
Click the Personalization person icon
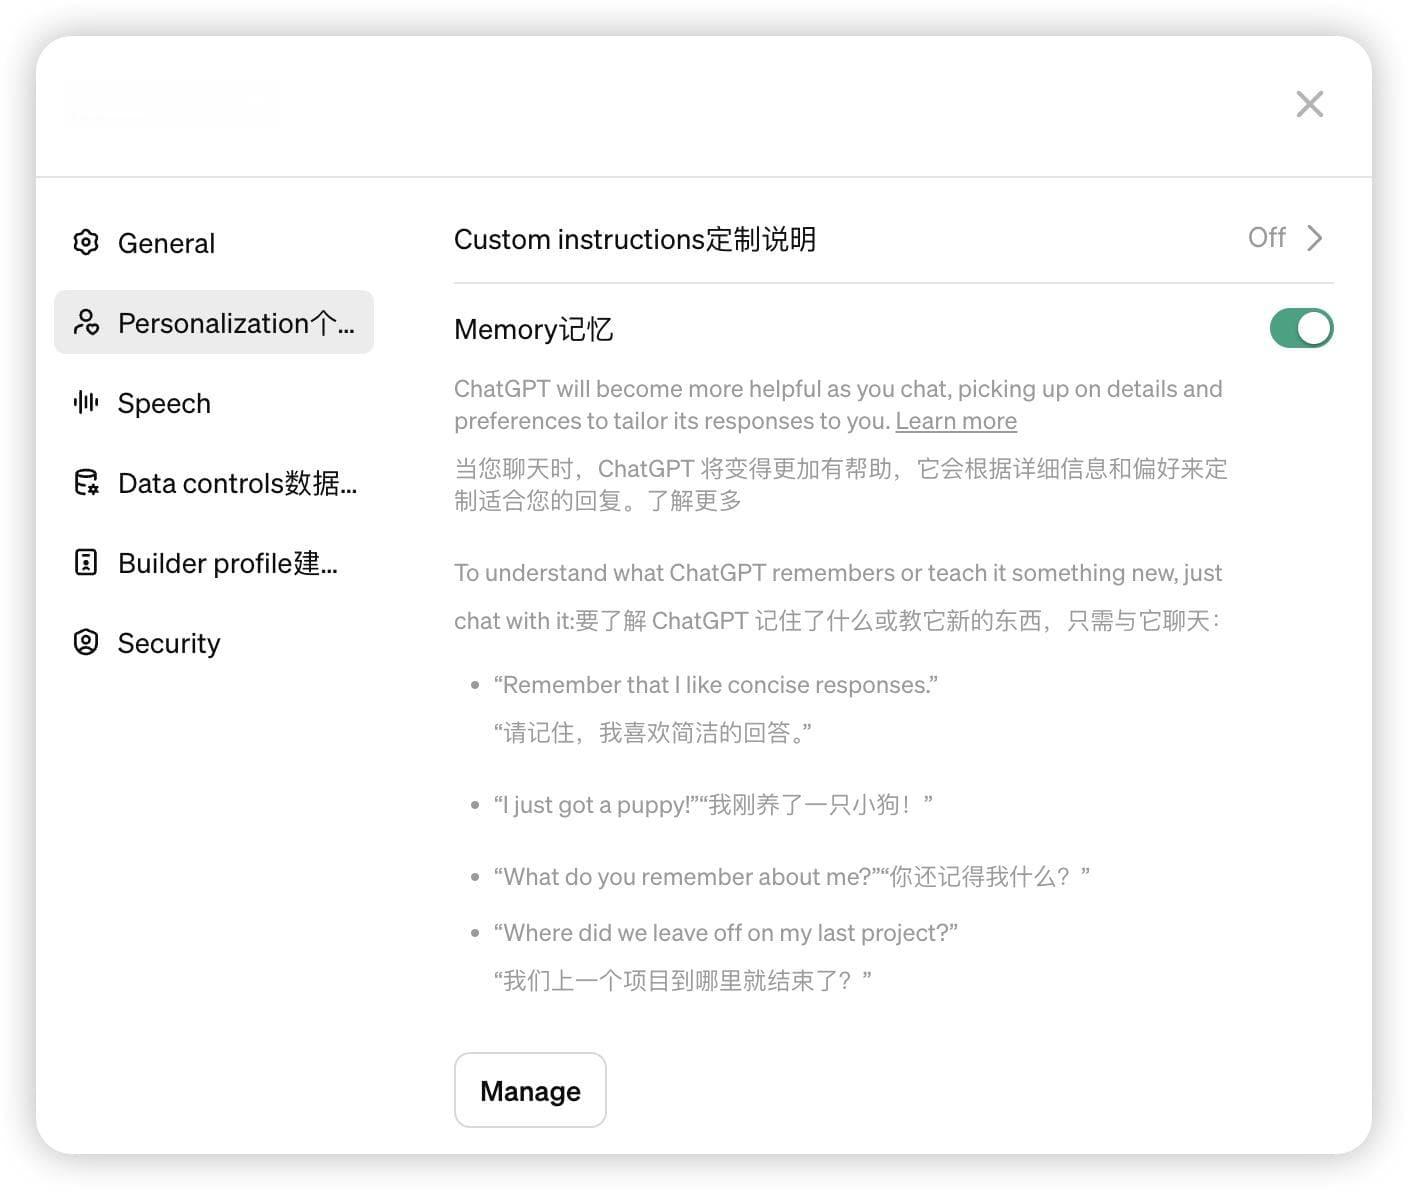pos(86,322)
